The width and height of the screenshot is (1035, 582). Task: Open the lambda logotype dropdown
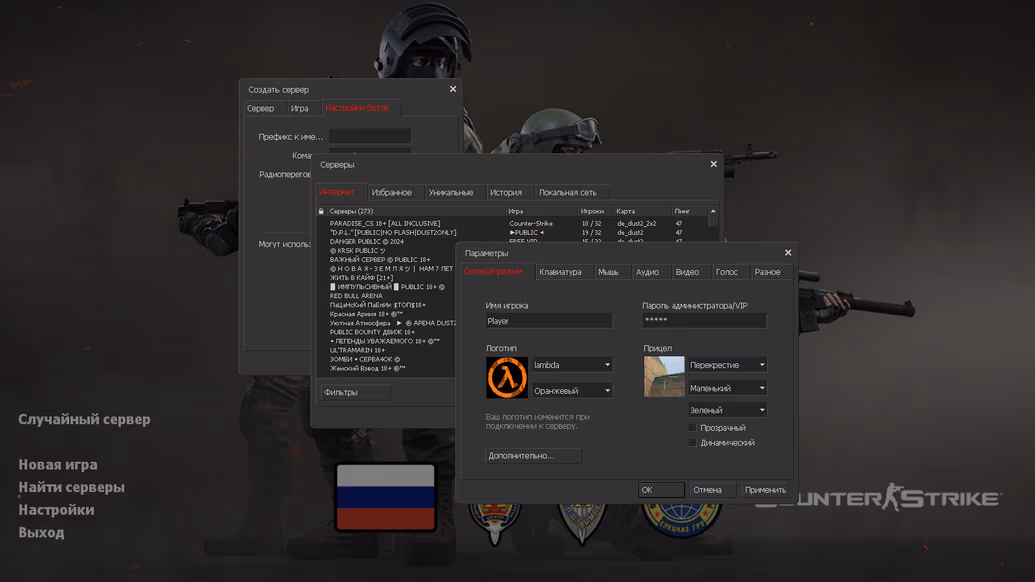(573, 365)
